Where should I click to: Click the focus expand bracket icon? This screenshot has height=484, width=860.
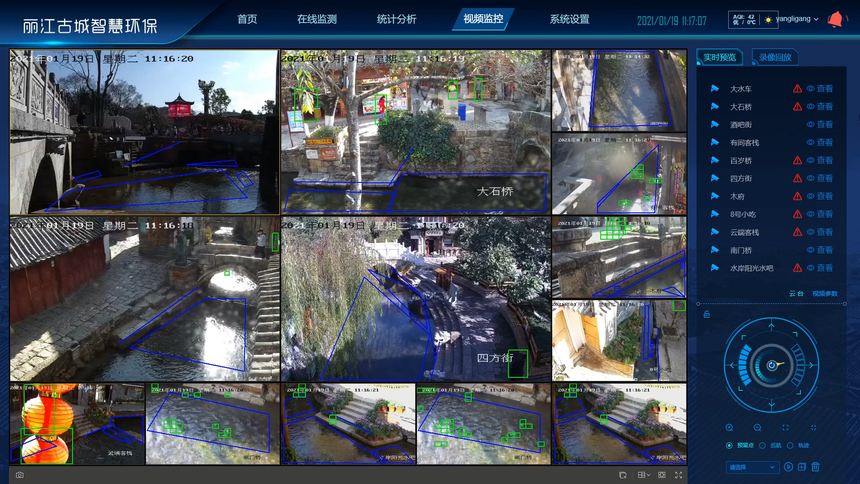pyautogui.click(x=785, y=427)
